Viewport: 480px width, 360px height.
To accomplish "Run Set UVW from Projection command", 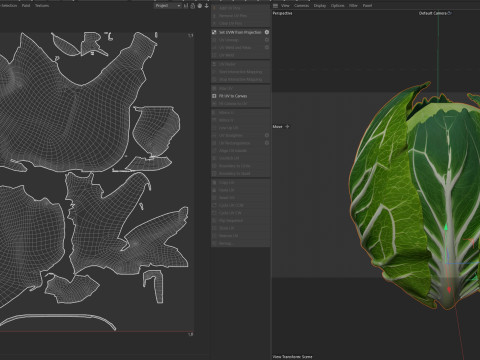I will (x=237, y=32).
